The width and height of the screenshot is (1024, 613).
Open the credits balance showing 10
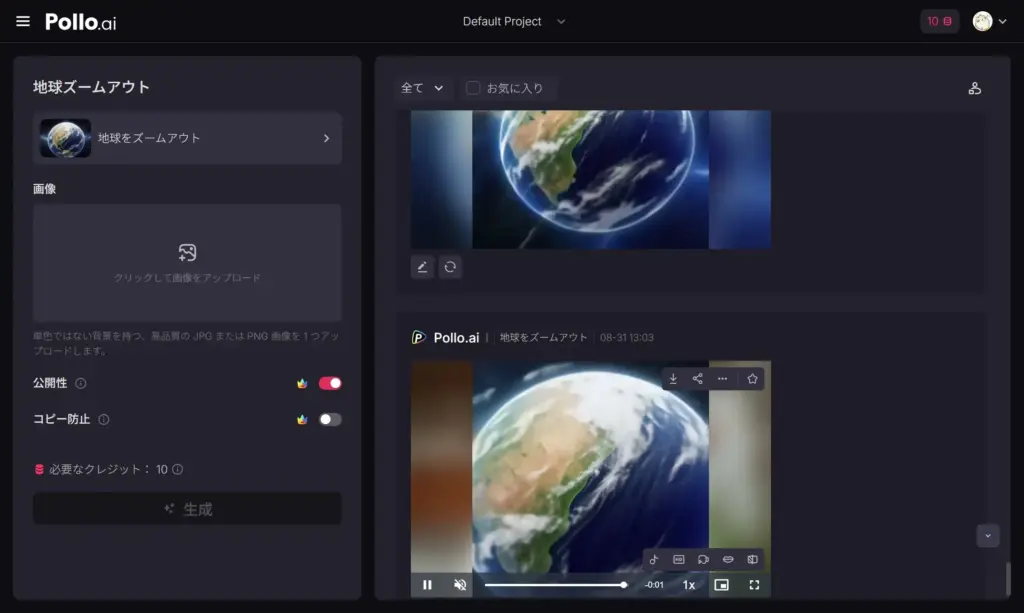[x=939, y=22]
